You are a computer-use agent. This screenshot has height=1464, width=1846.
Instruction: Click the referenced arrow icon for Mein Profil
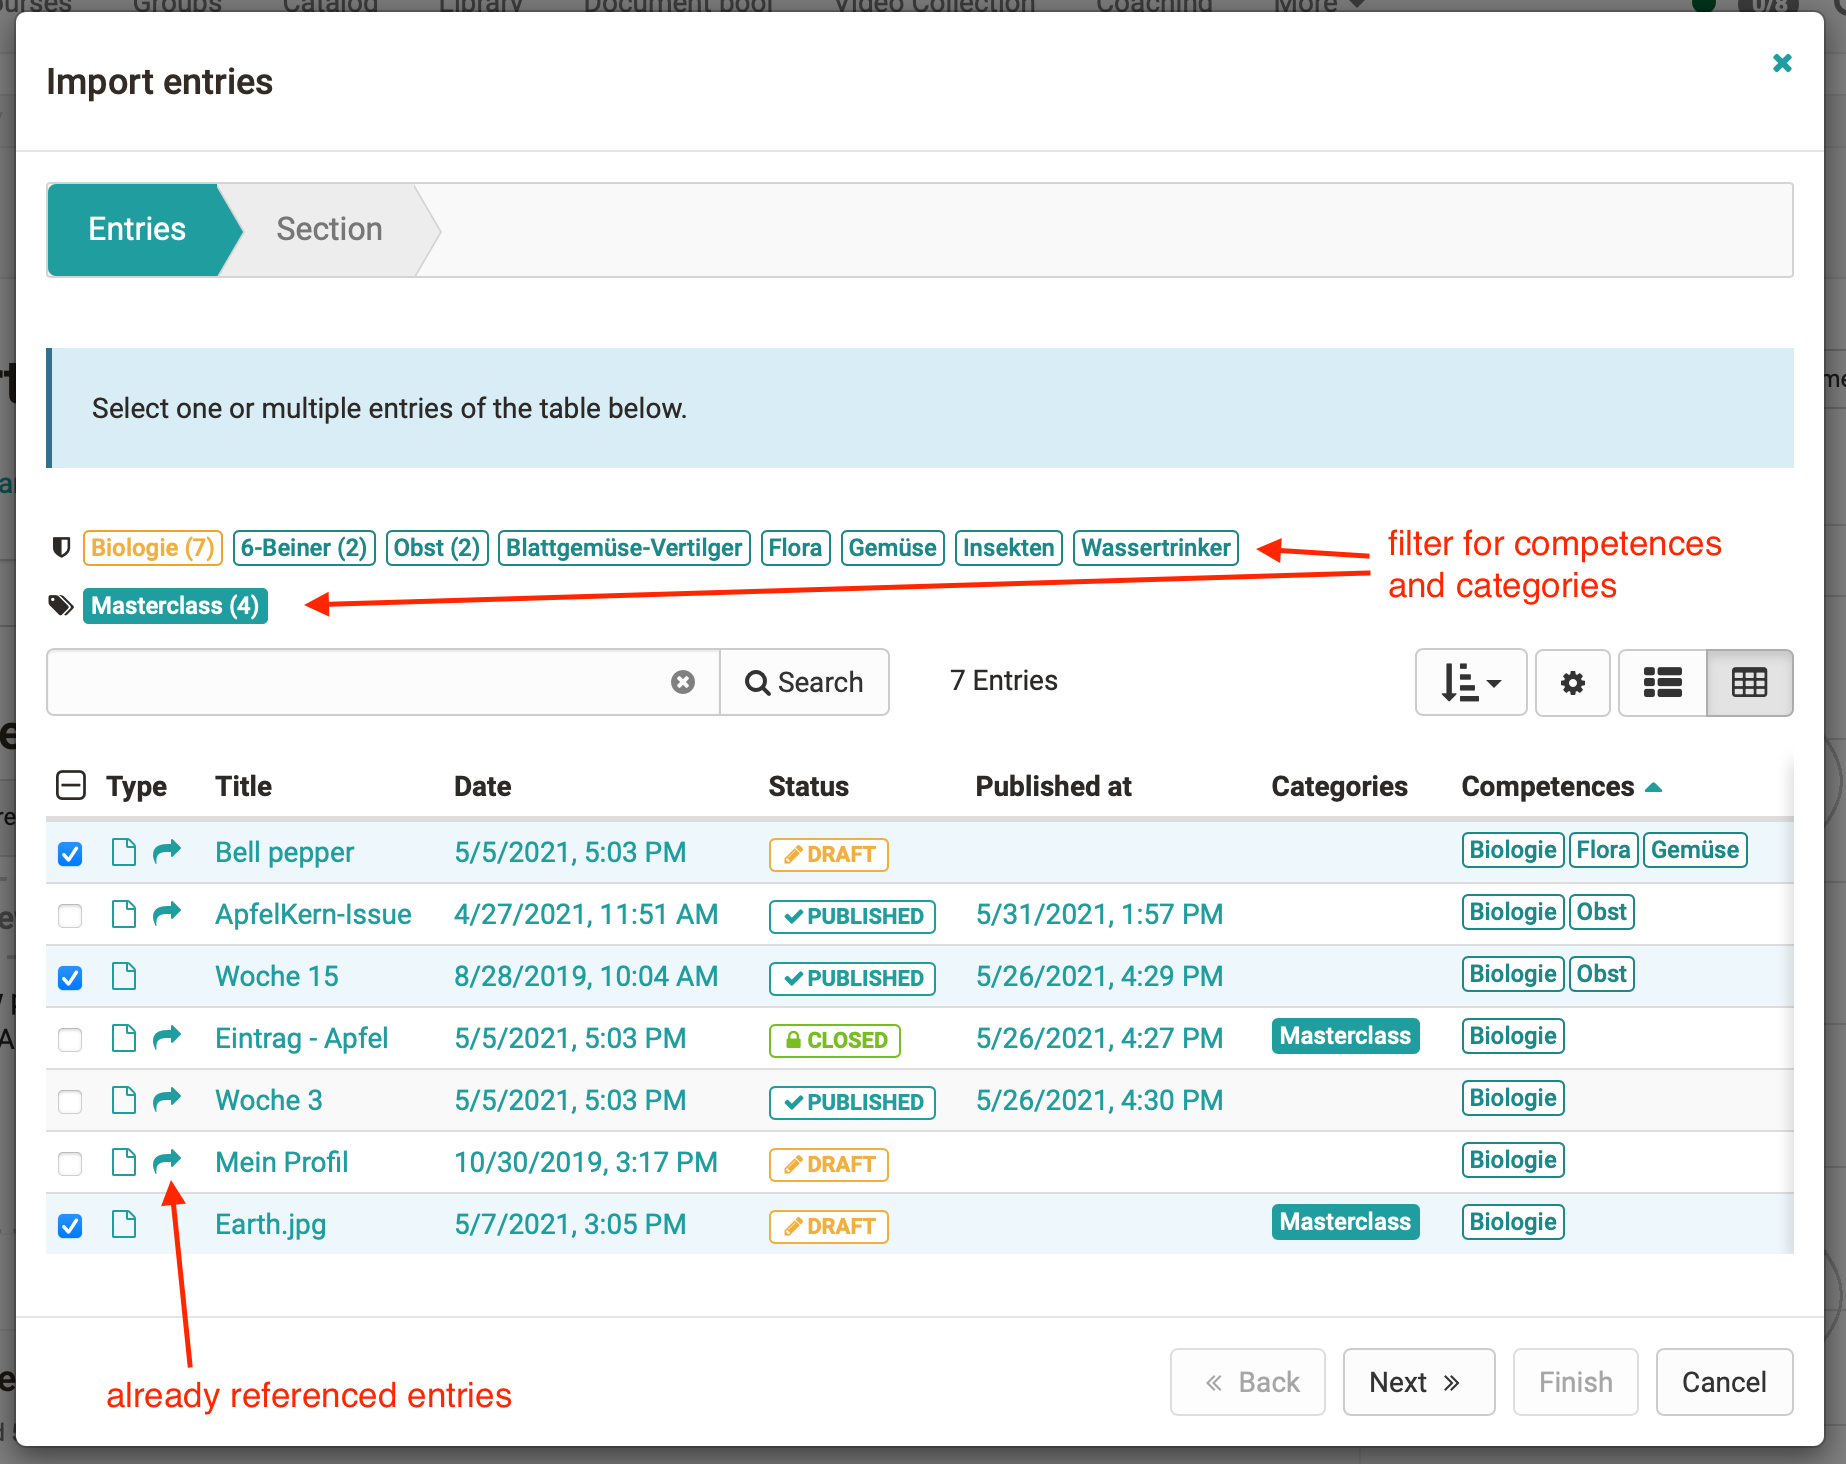[167, 1161]
